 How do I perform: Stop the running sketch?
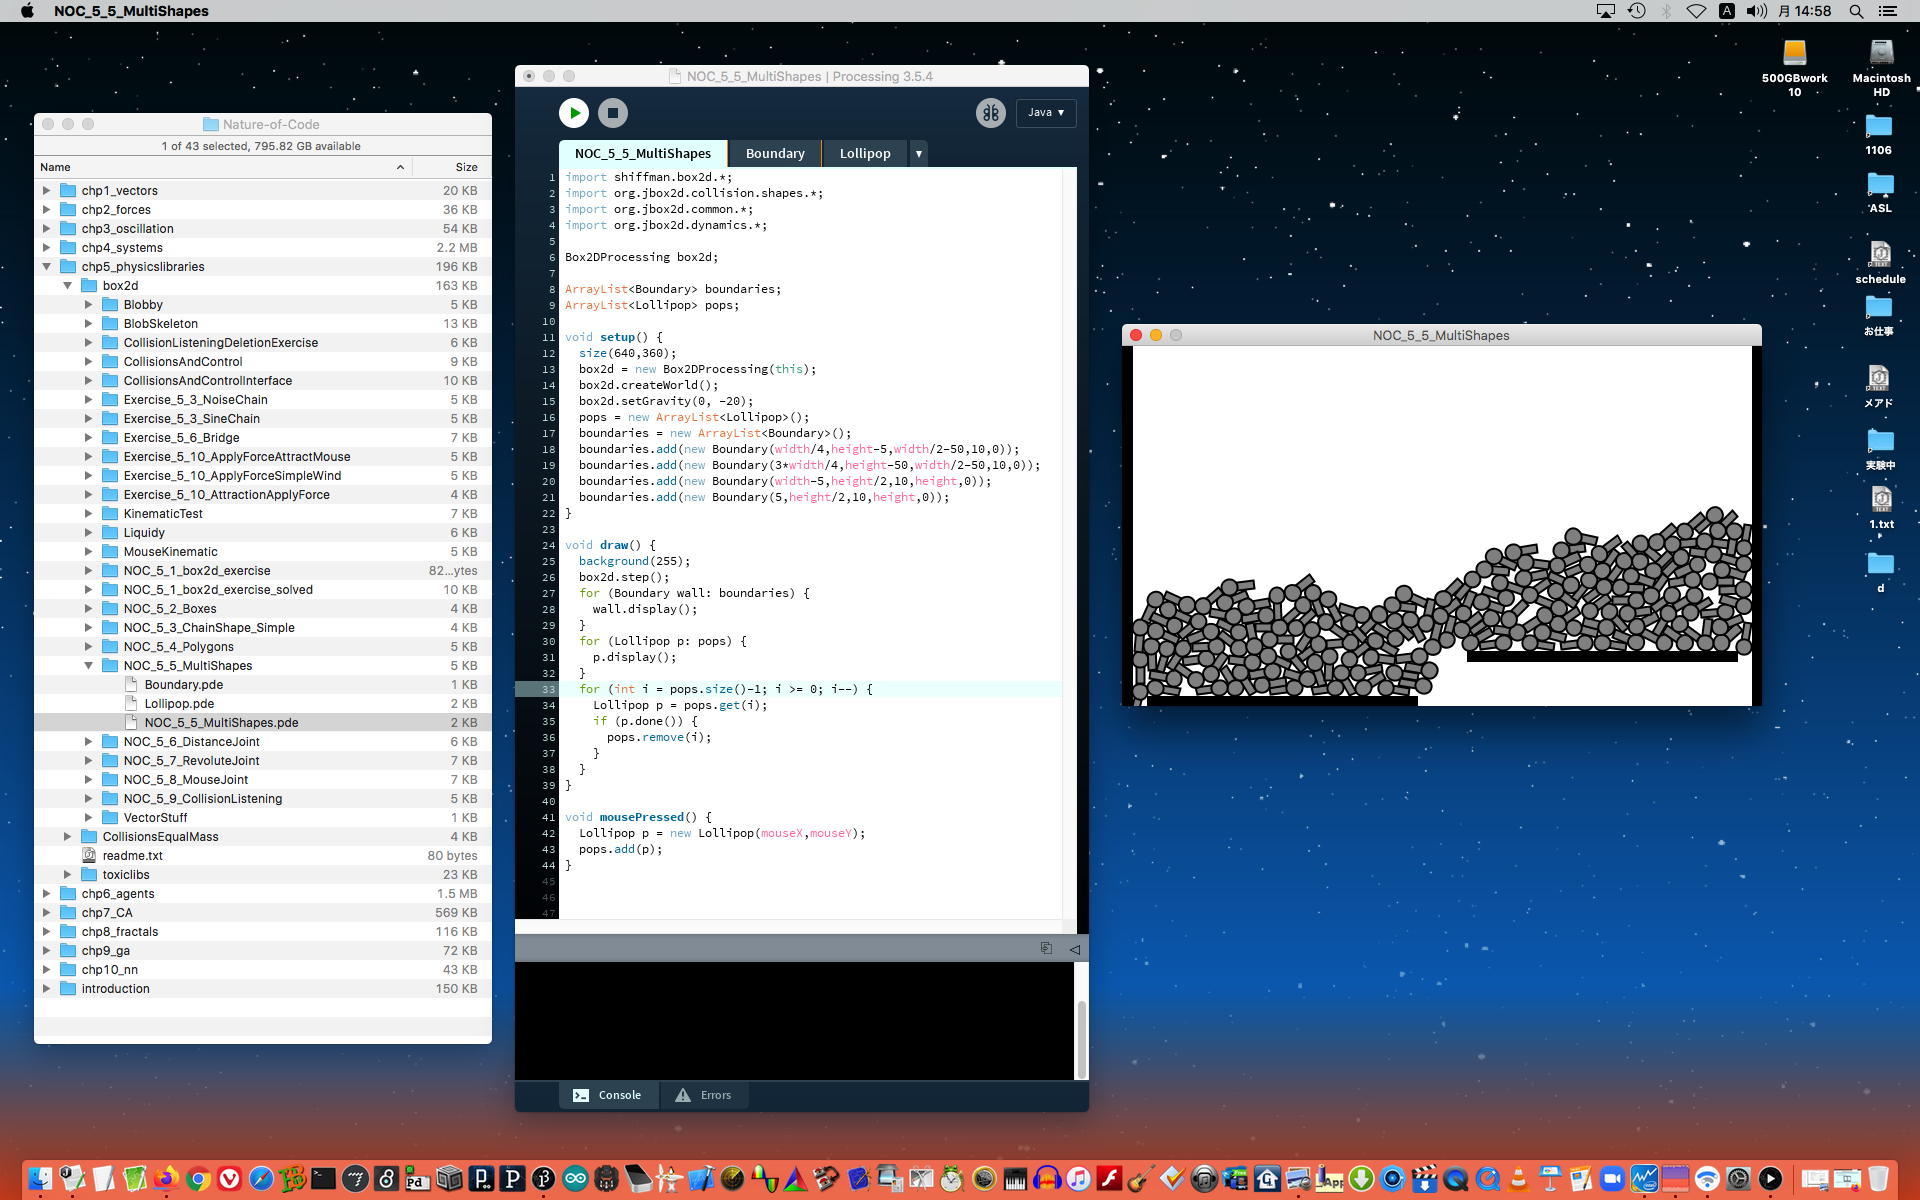pos(613,113)
